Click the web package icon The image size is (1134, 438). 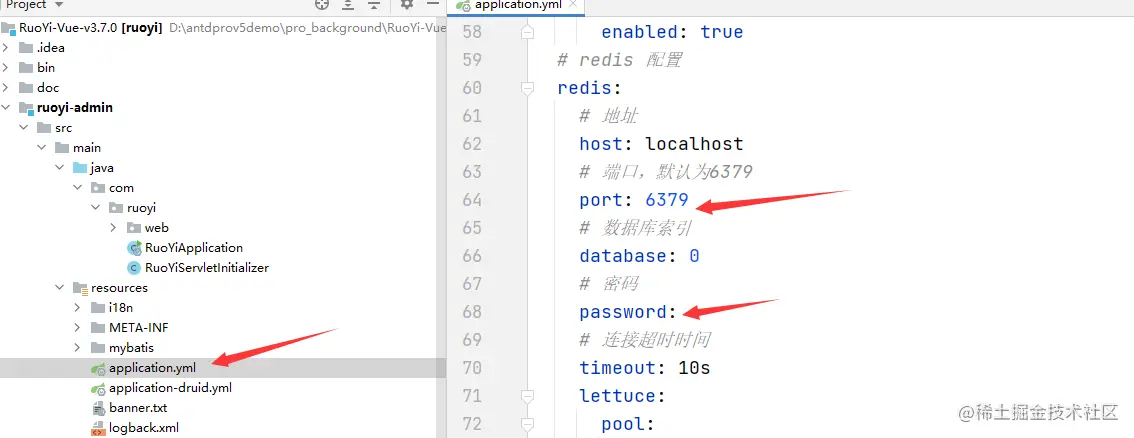tap(134, 228)
